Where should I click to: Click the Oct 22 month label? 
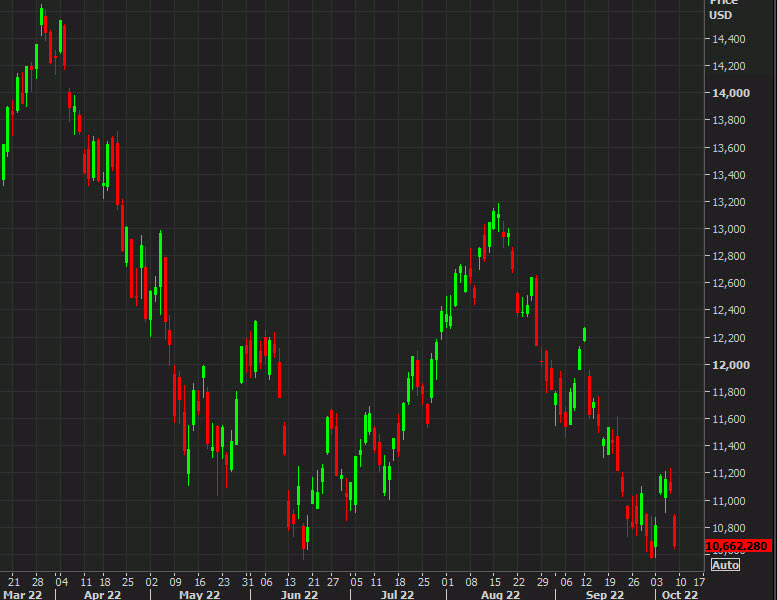click(680, 595)
